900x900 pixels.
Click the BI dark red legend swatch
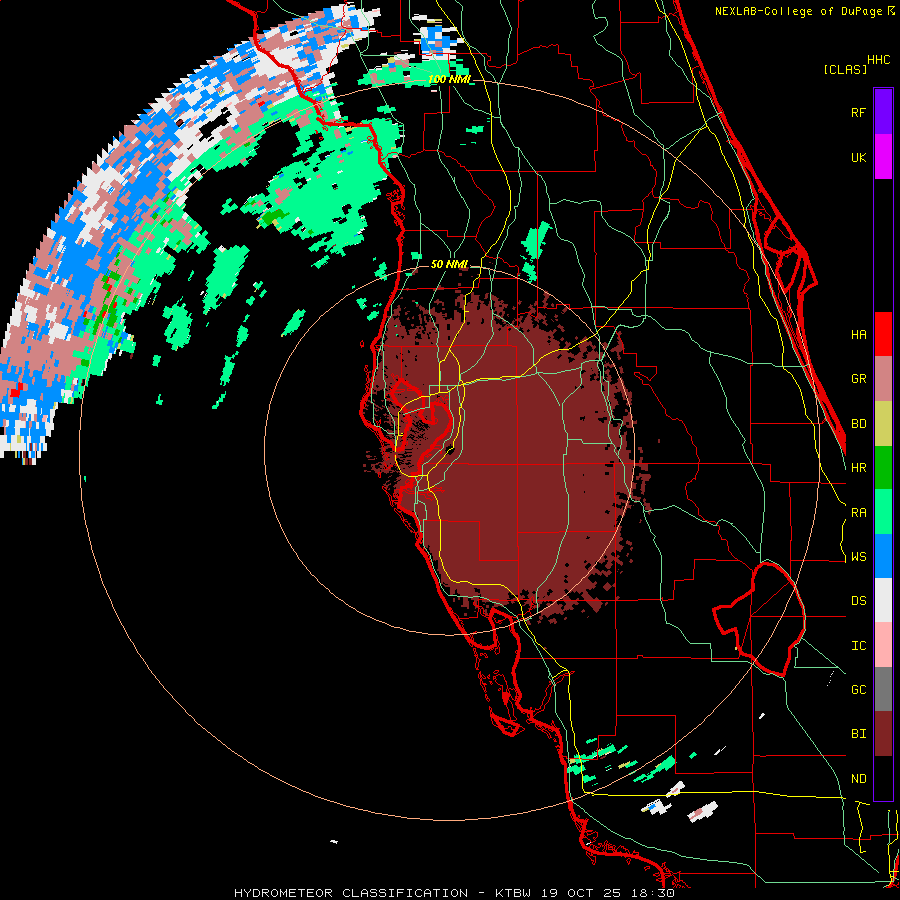pos(883,734)
